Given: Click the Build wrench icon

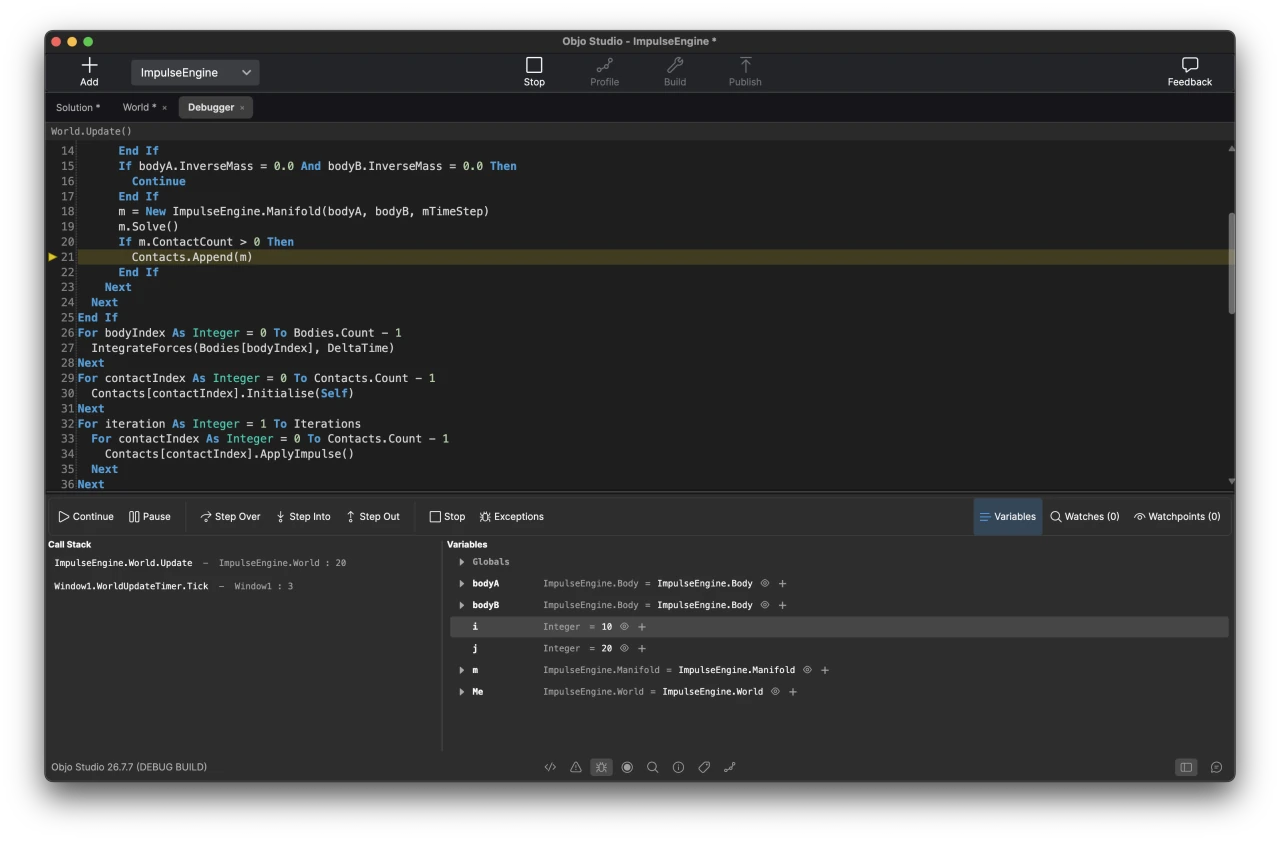Looking at the screenshot, I should [x=675, y=65].
